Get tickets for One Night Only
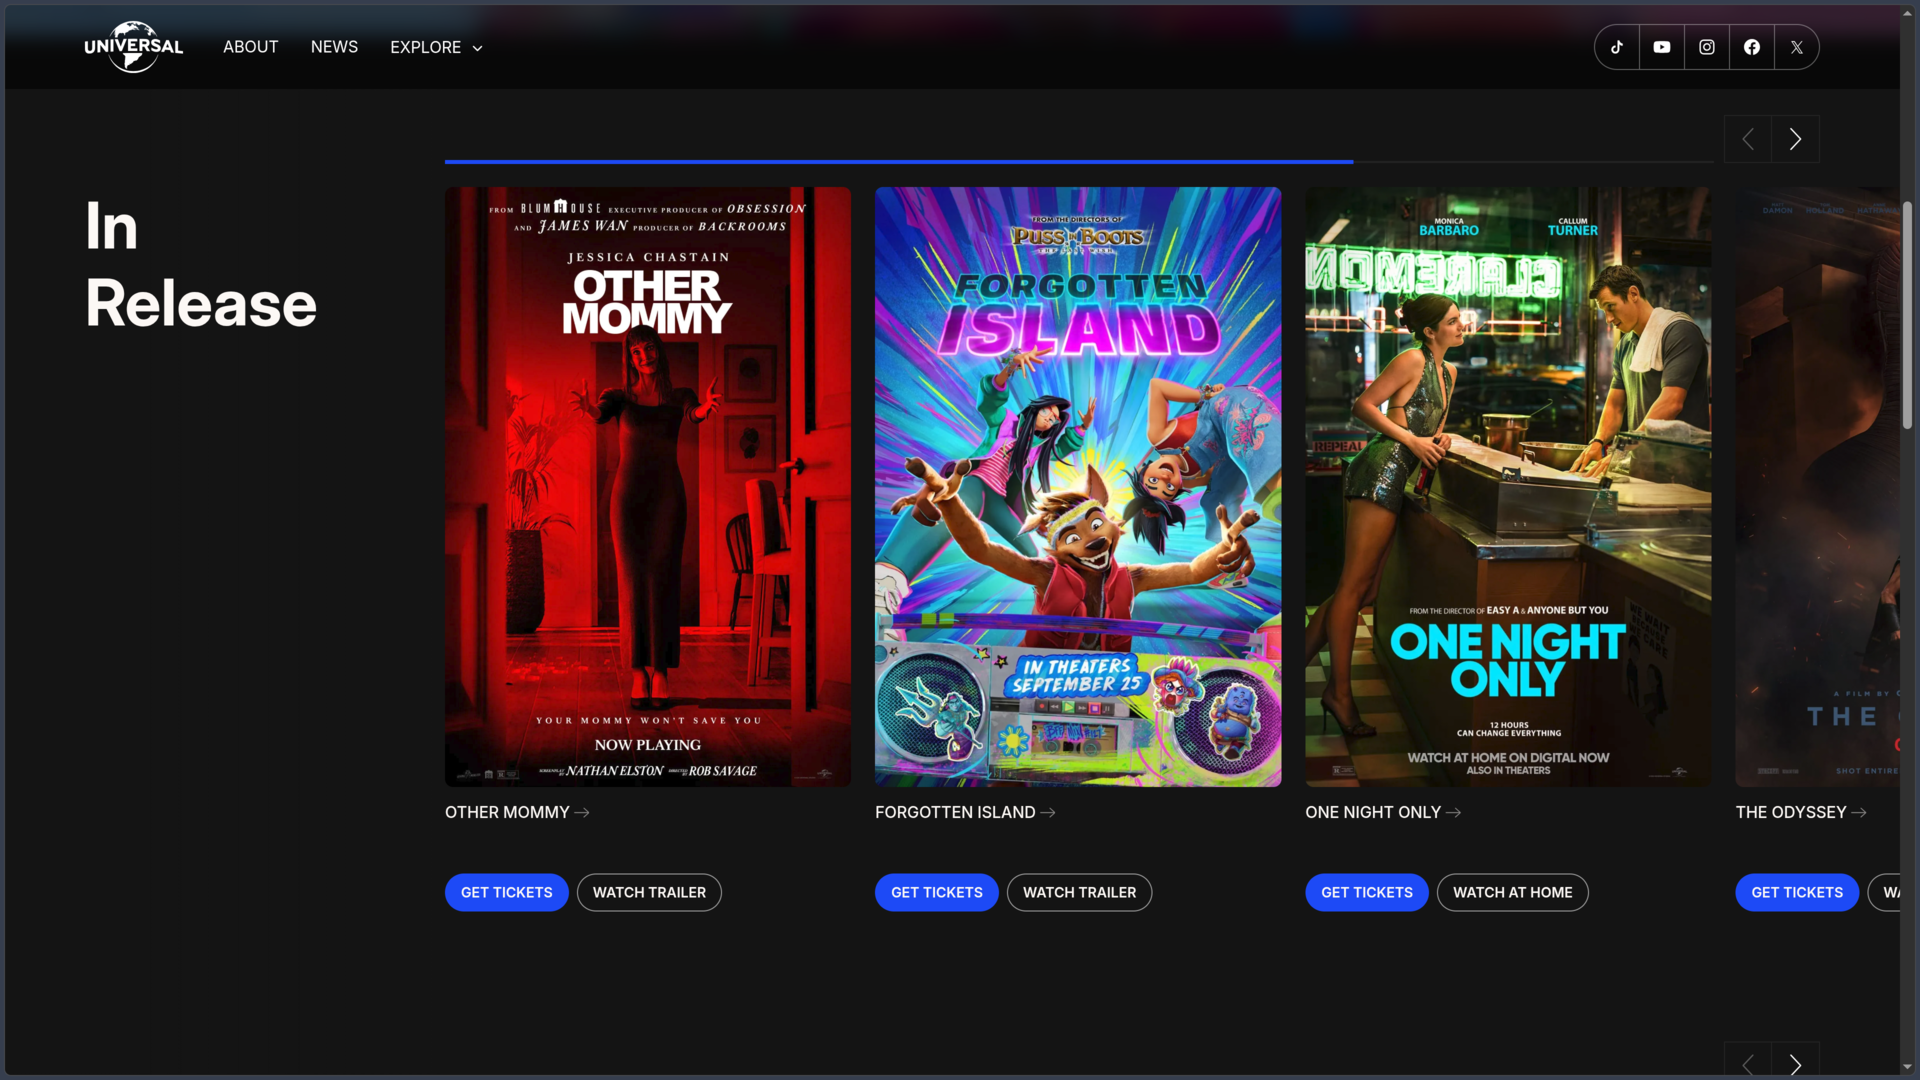 [1367, 892]
